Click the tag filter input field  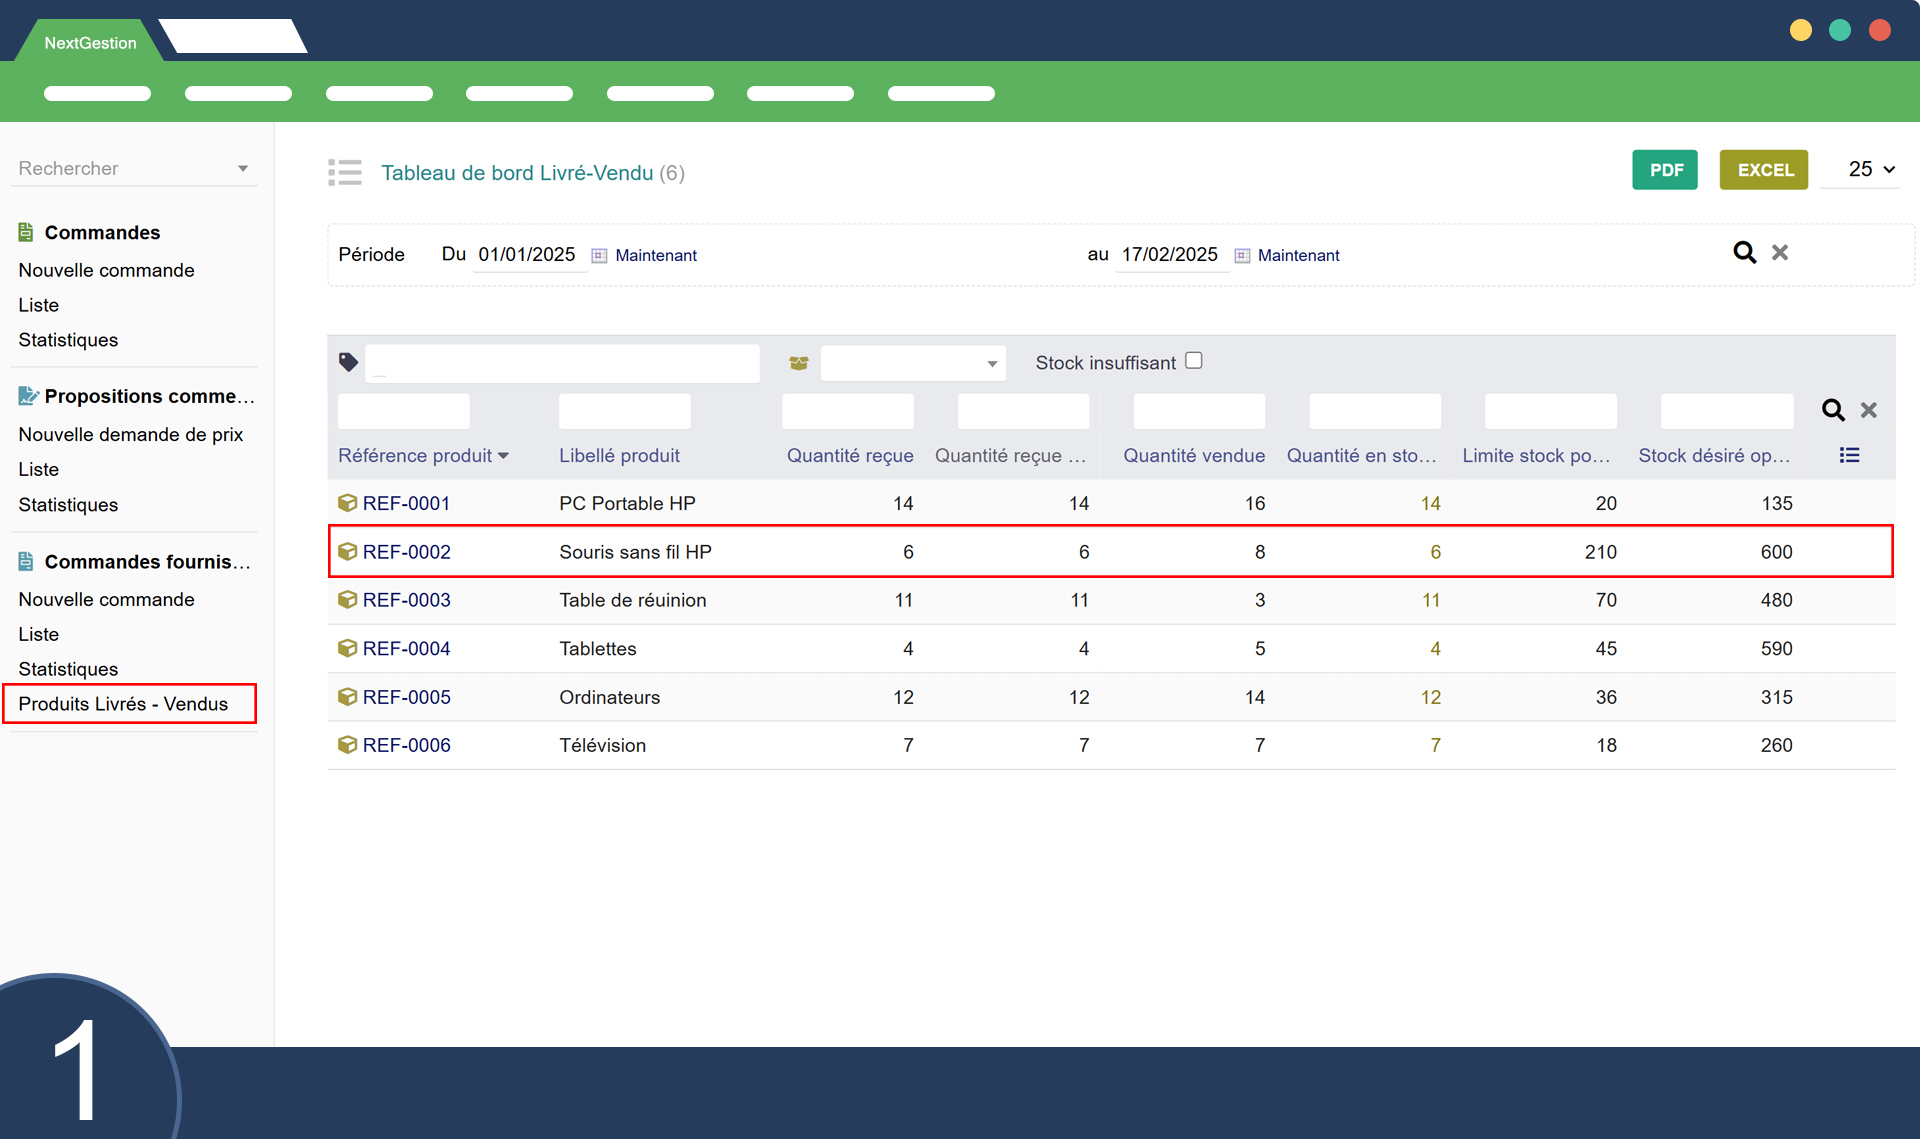click(x=562, y=363)
